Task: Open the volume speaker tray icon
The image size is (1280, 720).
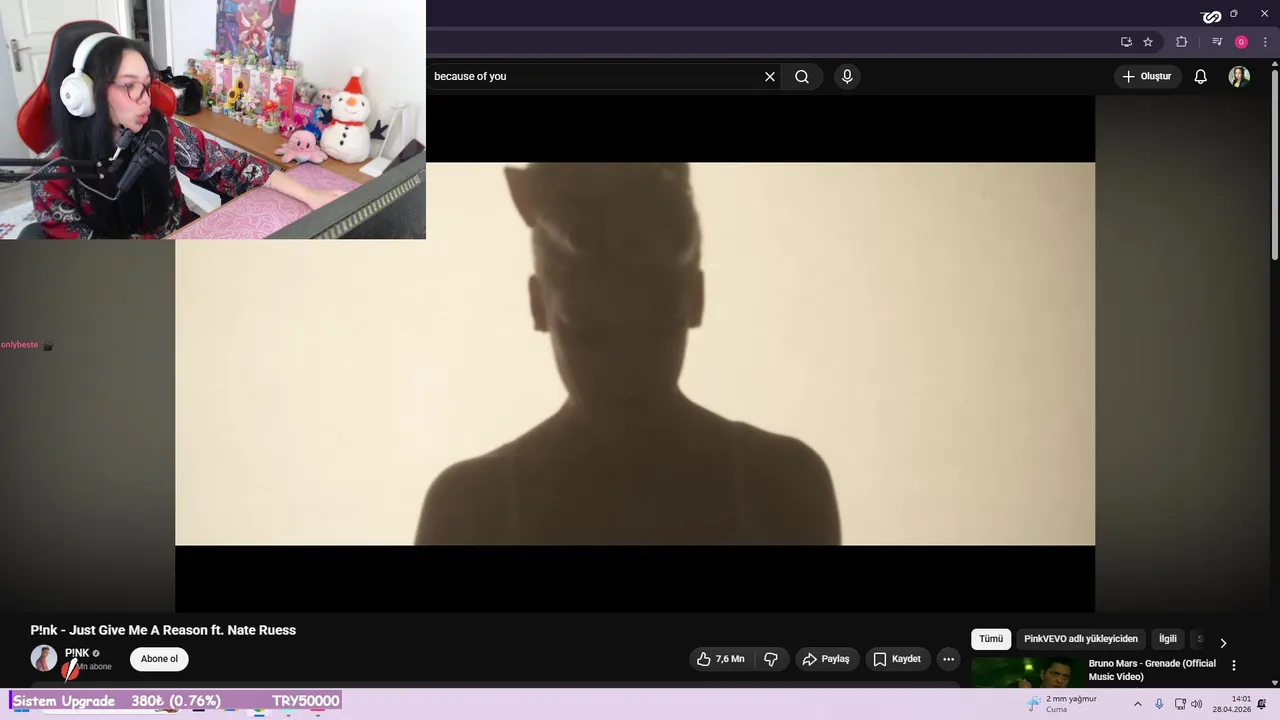Action: tap(1197, 704)
